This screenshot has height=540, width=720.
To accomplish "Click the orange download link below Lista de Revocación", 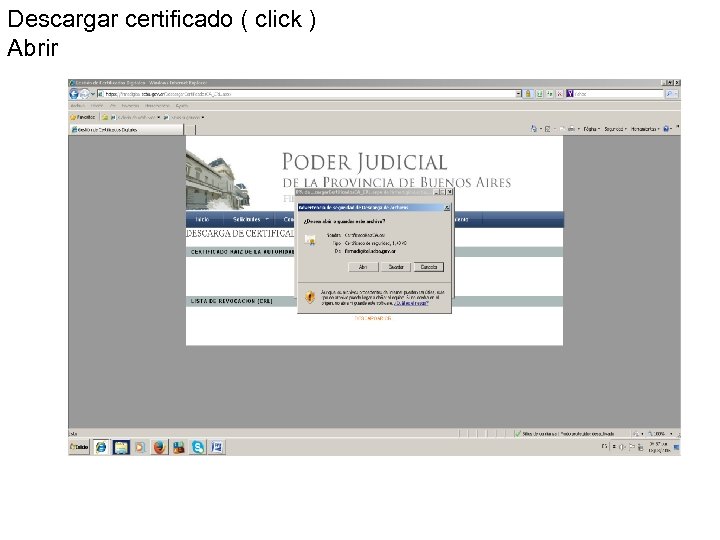I will pos(372,318).
